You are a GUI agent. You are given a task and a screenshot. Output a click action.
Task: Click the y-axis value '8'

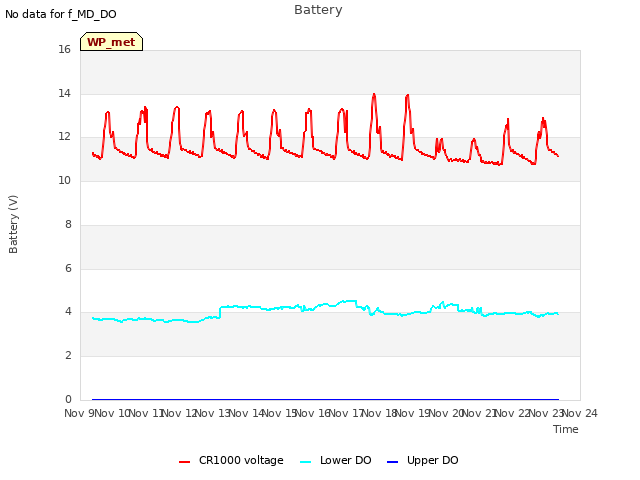[x=68, y=224]
